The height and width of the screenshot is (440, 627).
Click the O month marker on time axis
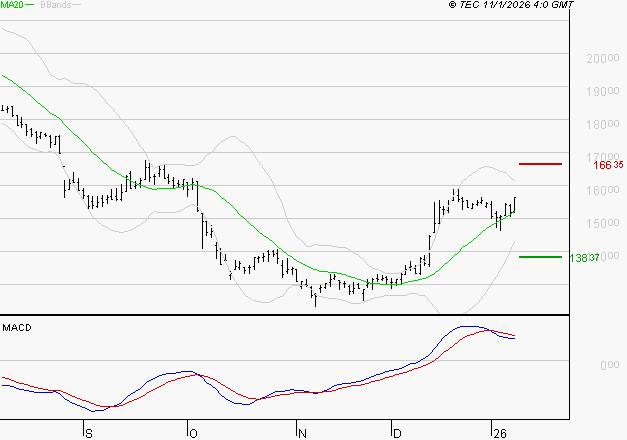(x=193, y=434)
